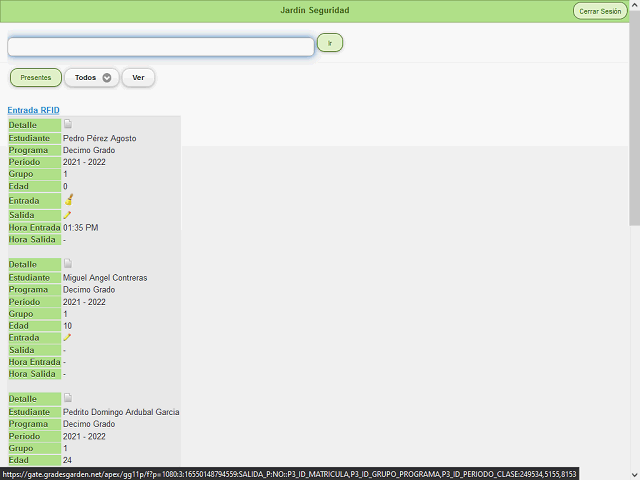The image size is (640, 480).
Task: Open detail icon for Pedrito Domingo Ardubal Garcia
Action: pos(68,398)
